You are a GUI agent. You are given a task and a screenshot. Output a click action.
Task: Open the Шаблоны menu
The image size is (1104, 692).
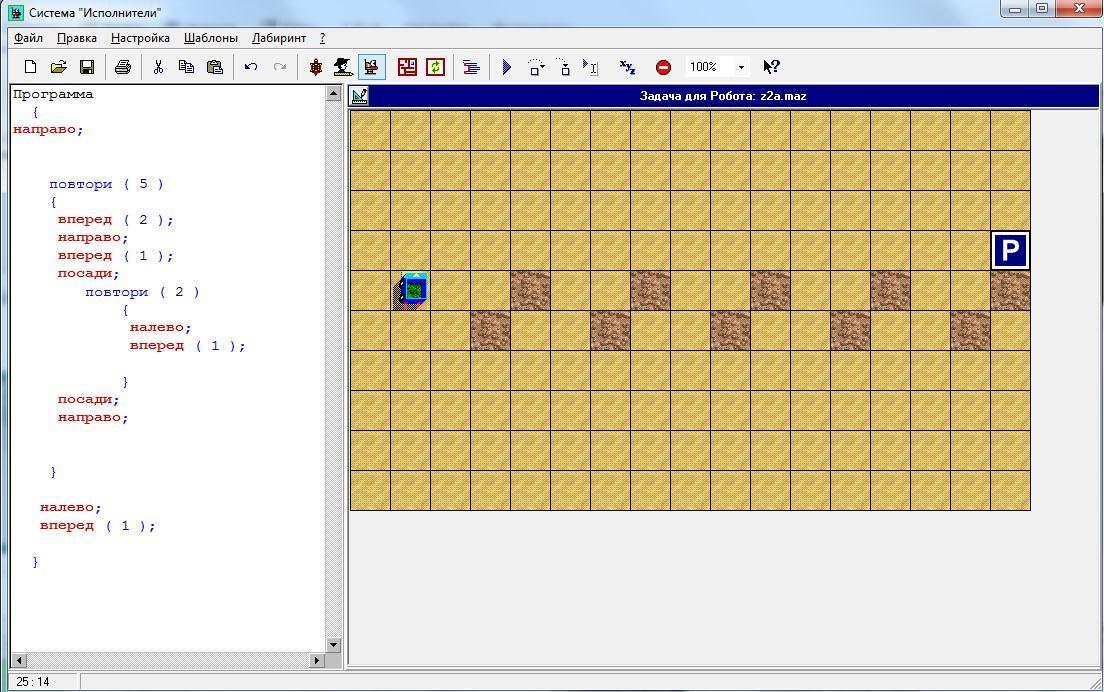click(211, 38)
